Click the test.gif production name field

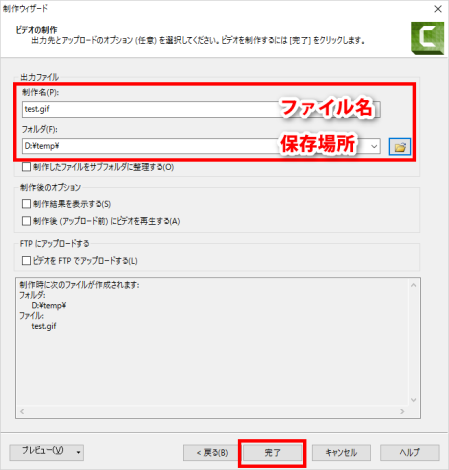(x=201, y=109)
